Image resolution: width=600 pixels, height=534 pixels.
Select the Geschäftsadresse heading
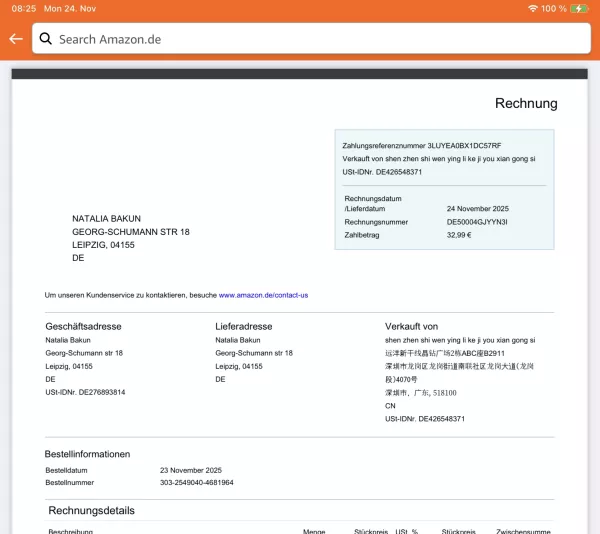click(83, 326)
